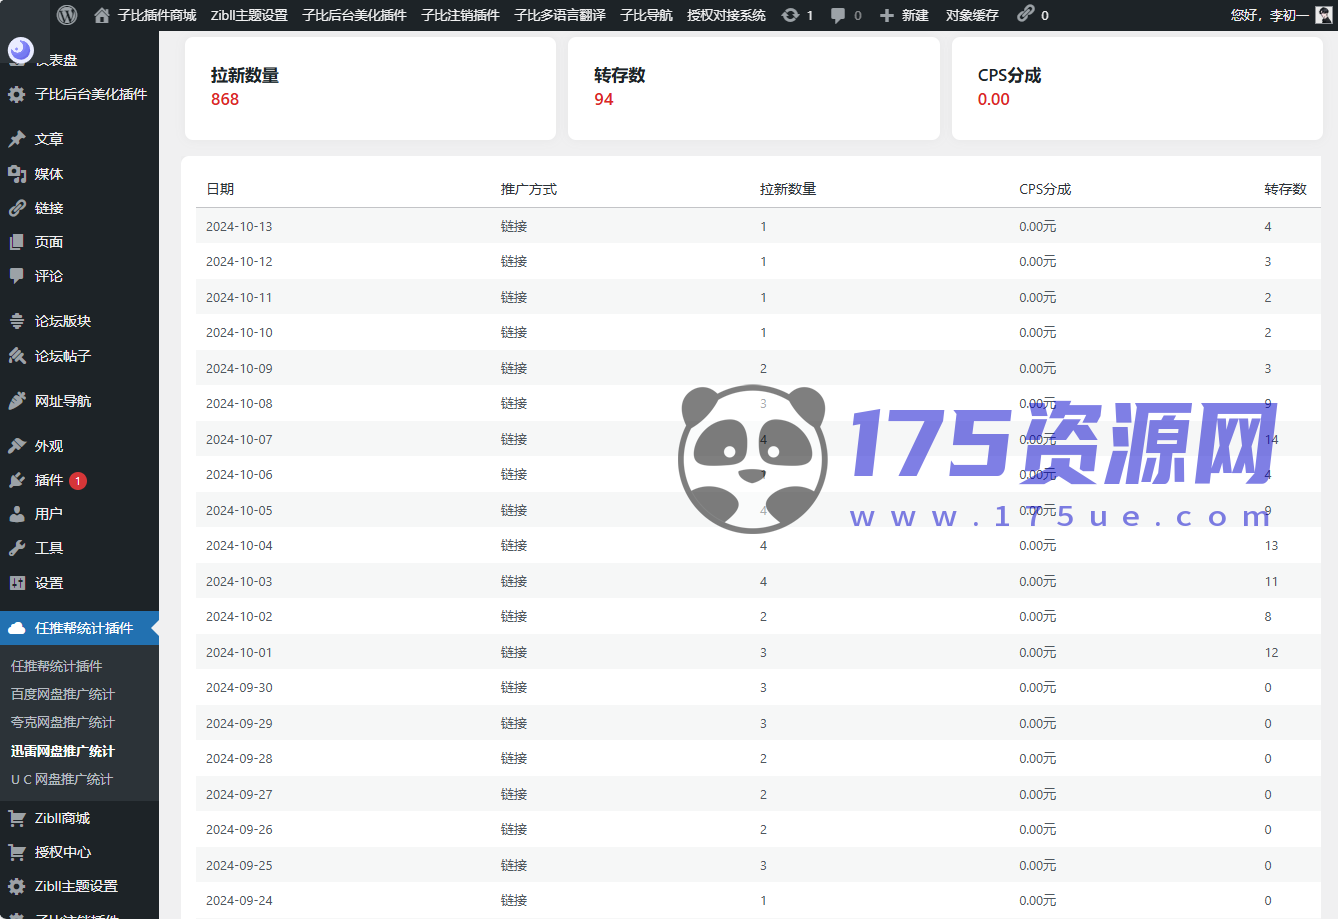Click the person icon for 用户

[17, 514]
